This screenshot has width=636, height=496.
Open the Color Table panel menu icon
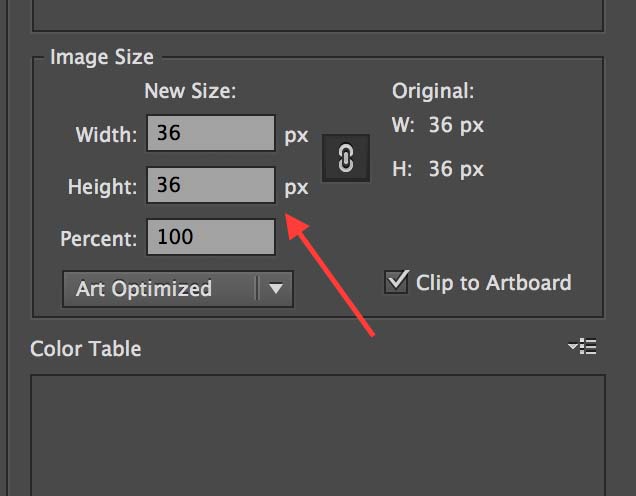582,347
